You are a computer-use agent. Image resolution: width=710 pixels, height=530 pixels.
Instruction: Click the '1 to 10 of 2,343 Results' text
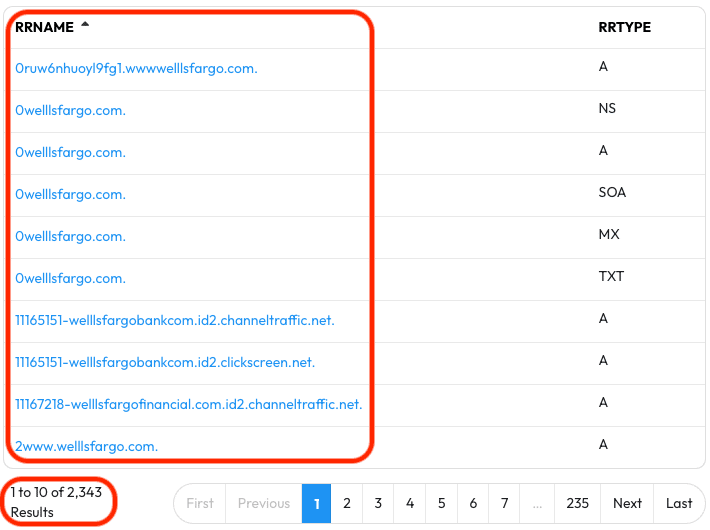[x=56, y=502]
